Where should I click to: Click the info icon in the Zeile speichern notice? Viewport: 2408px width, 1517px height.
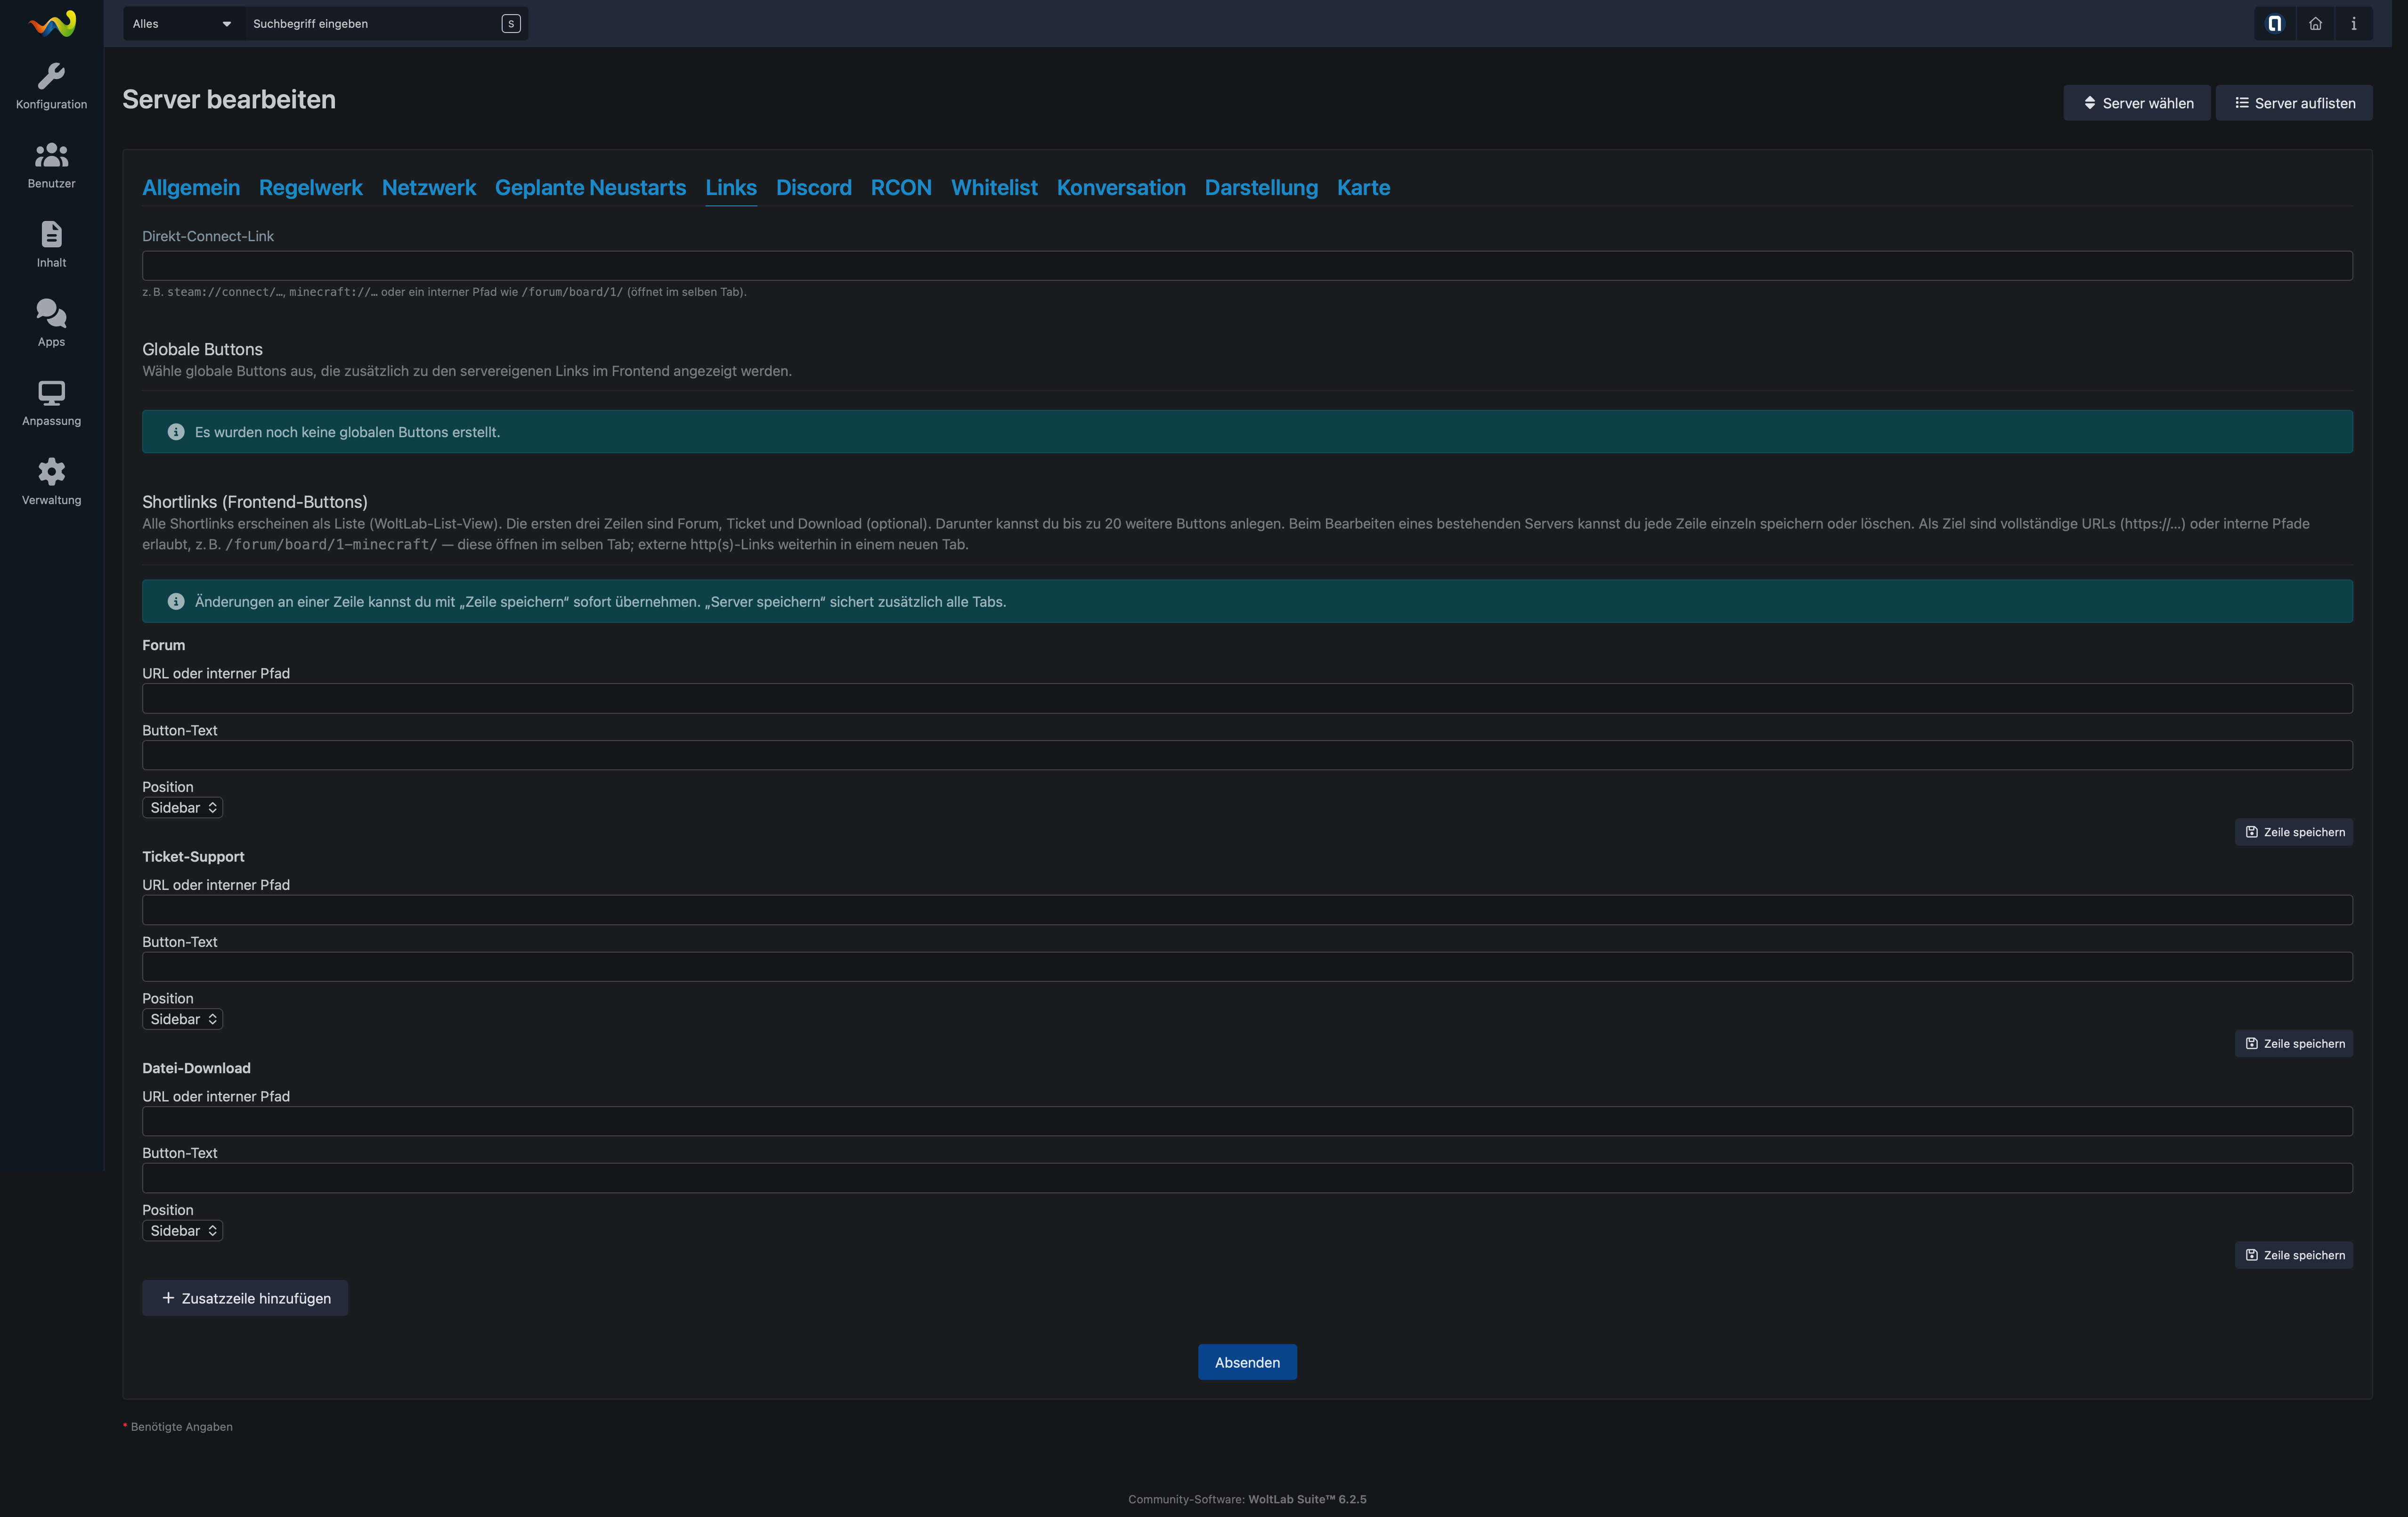[176, 601]
